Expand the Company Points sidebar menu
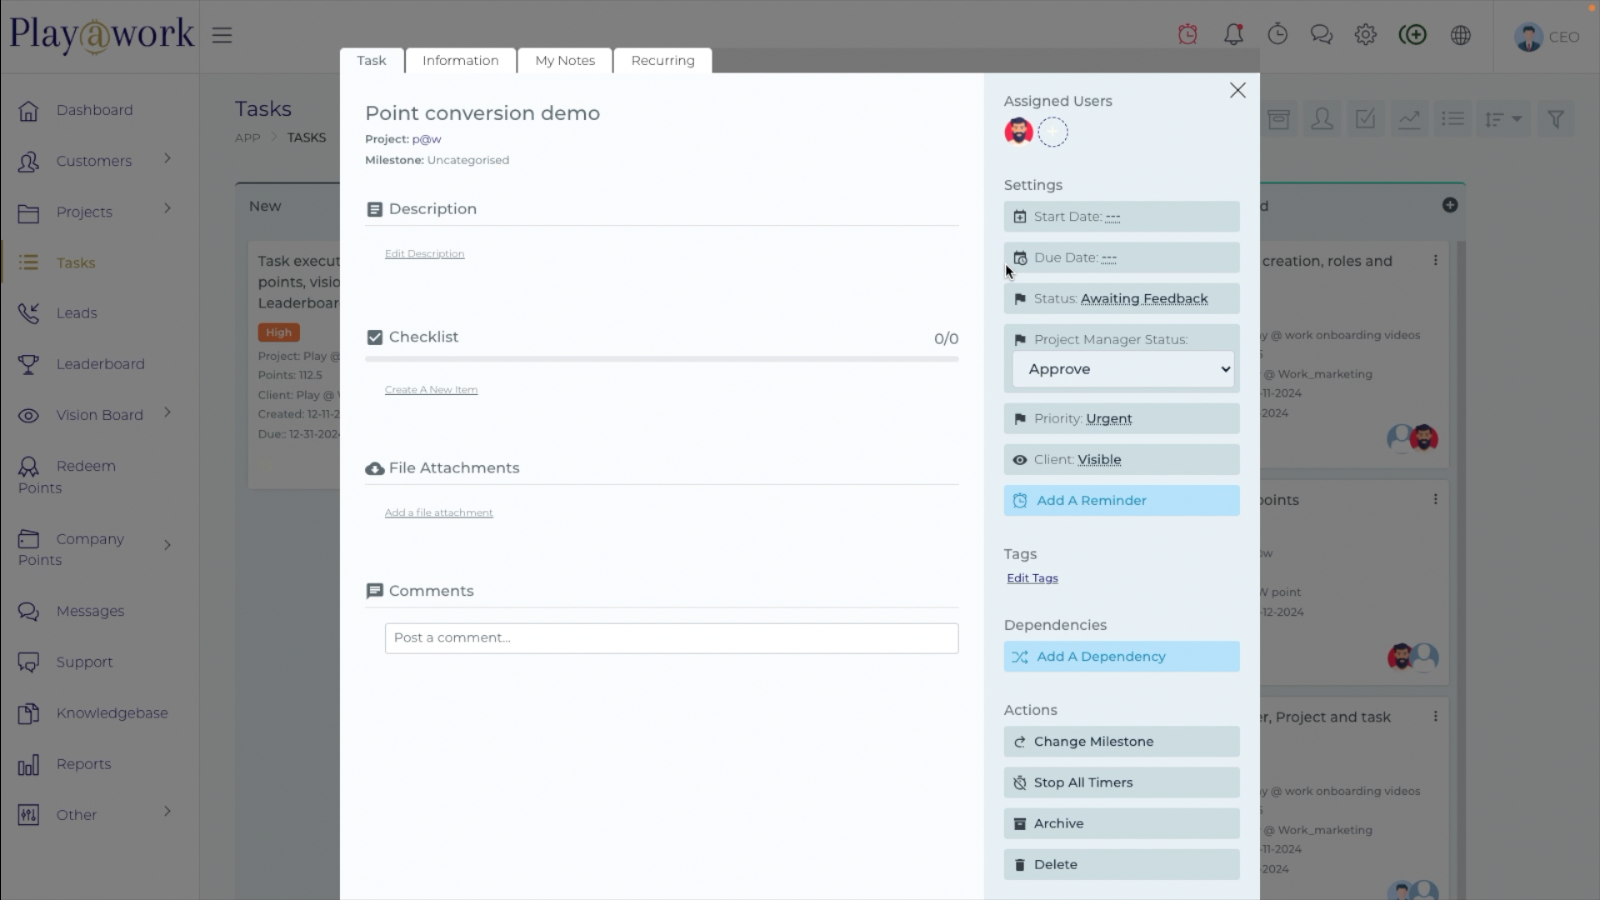 167,545
